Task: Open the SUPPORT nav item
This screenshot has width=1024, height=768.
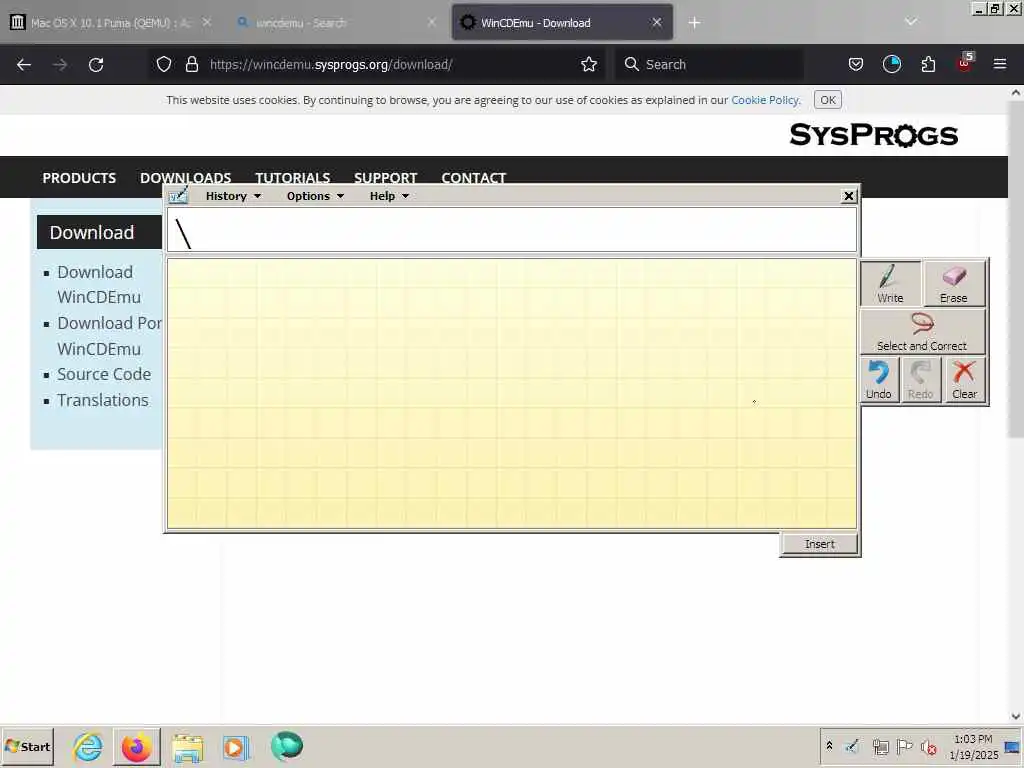Action: click(x=385, y=178)
